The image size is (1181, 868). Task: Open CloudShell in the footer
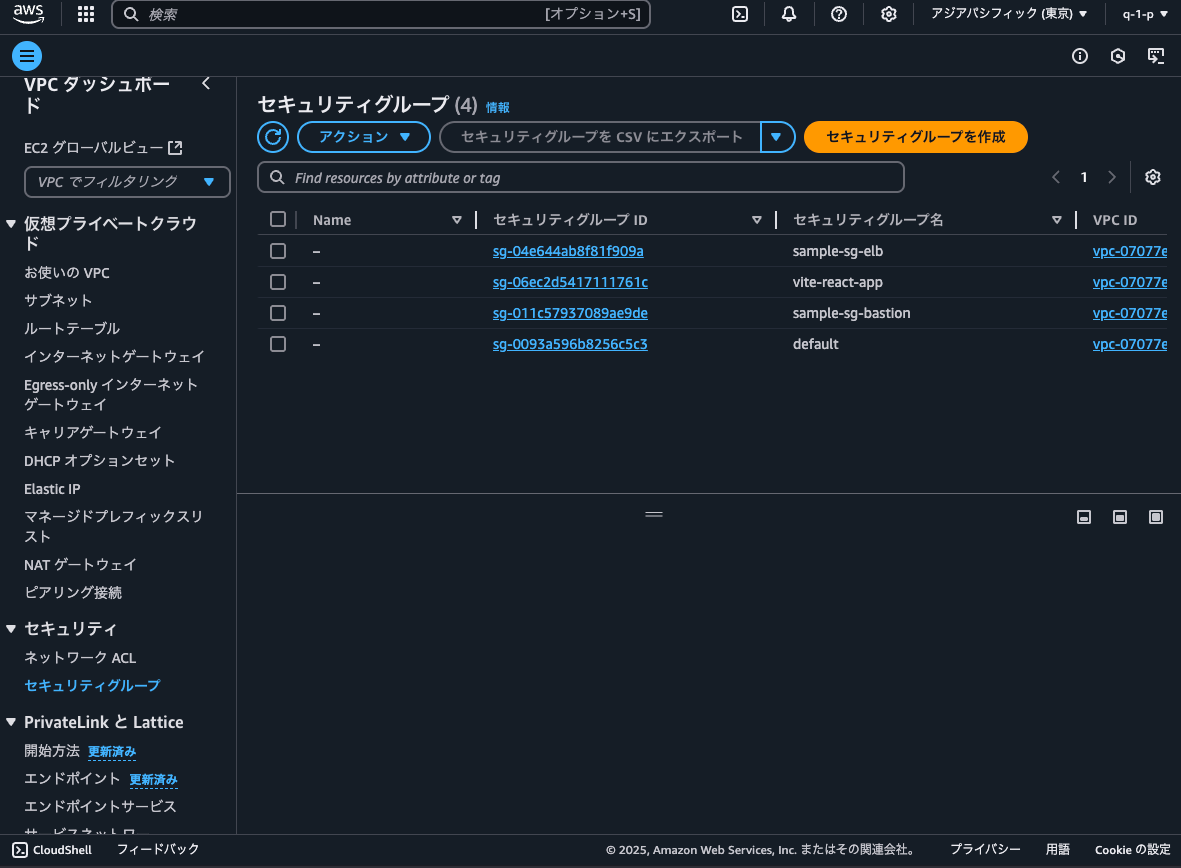click(x=52, y=850)
